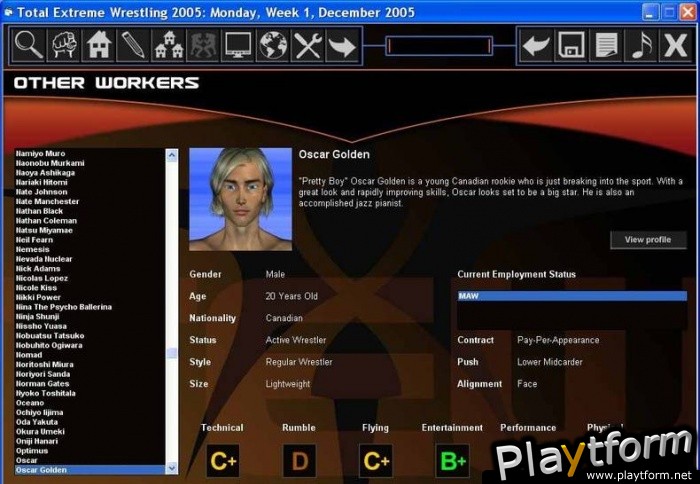Select Nikki Power in worker list
Screen dimensions: 700x484
click(90, 298)
